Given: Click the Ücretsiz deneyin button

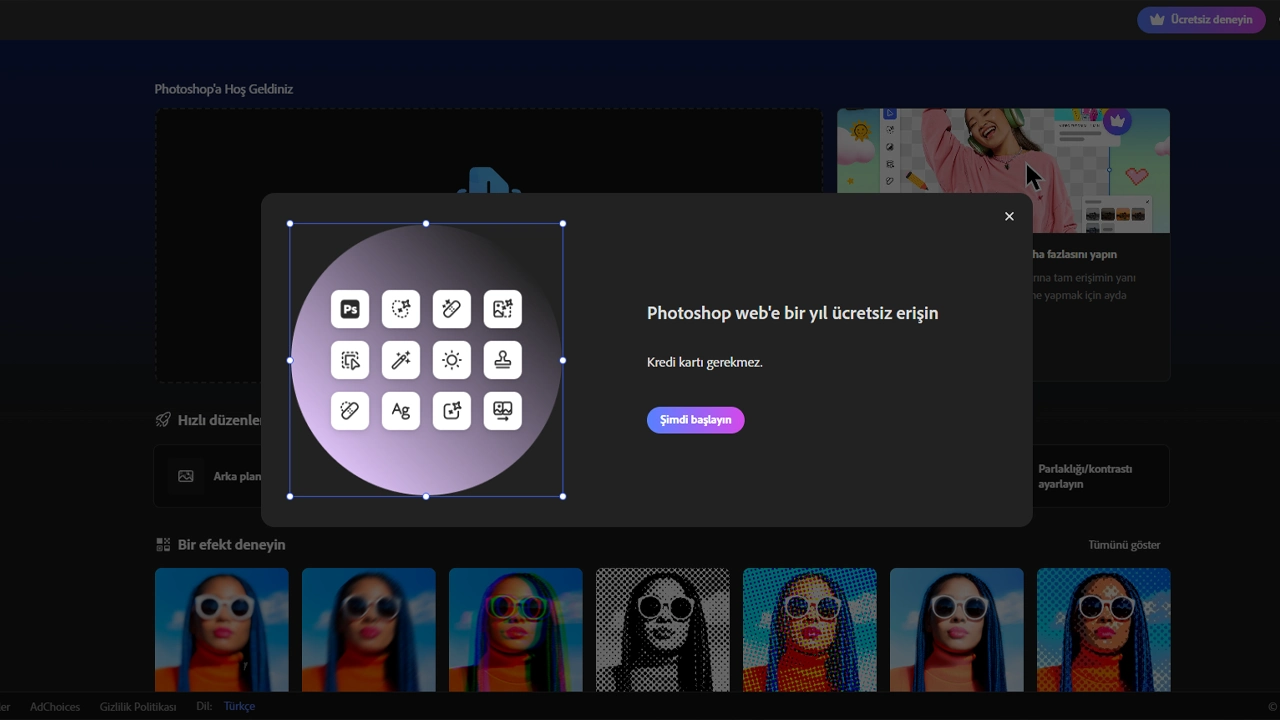Looking at the screenshot, I should [x=1200, y=19].
